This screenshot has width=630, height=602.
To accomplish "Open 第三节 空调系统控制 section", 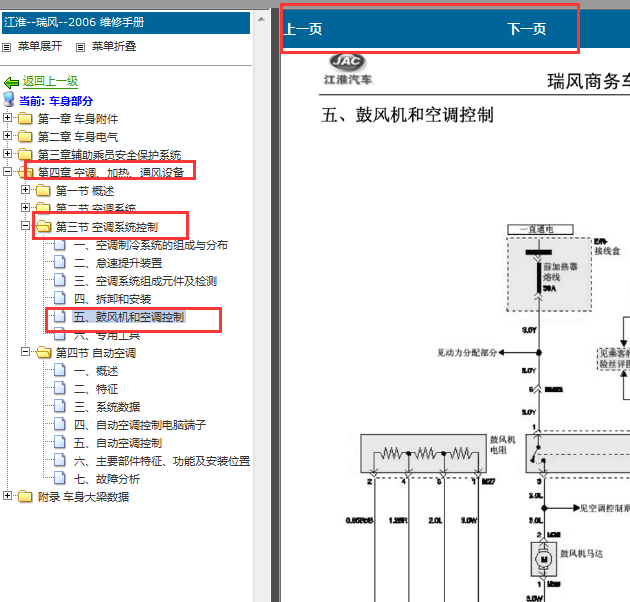I will (107, 227).
